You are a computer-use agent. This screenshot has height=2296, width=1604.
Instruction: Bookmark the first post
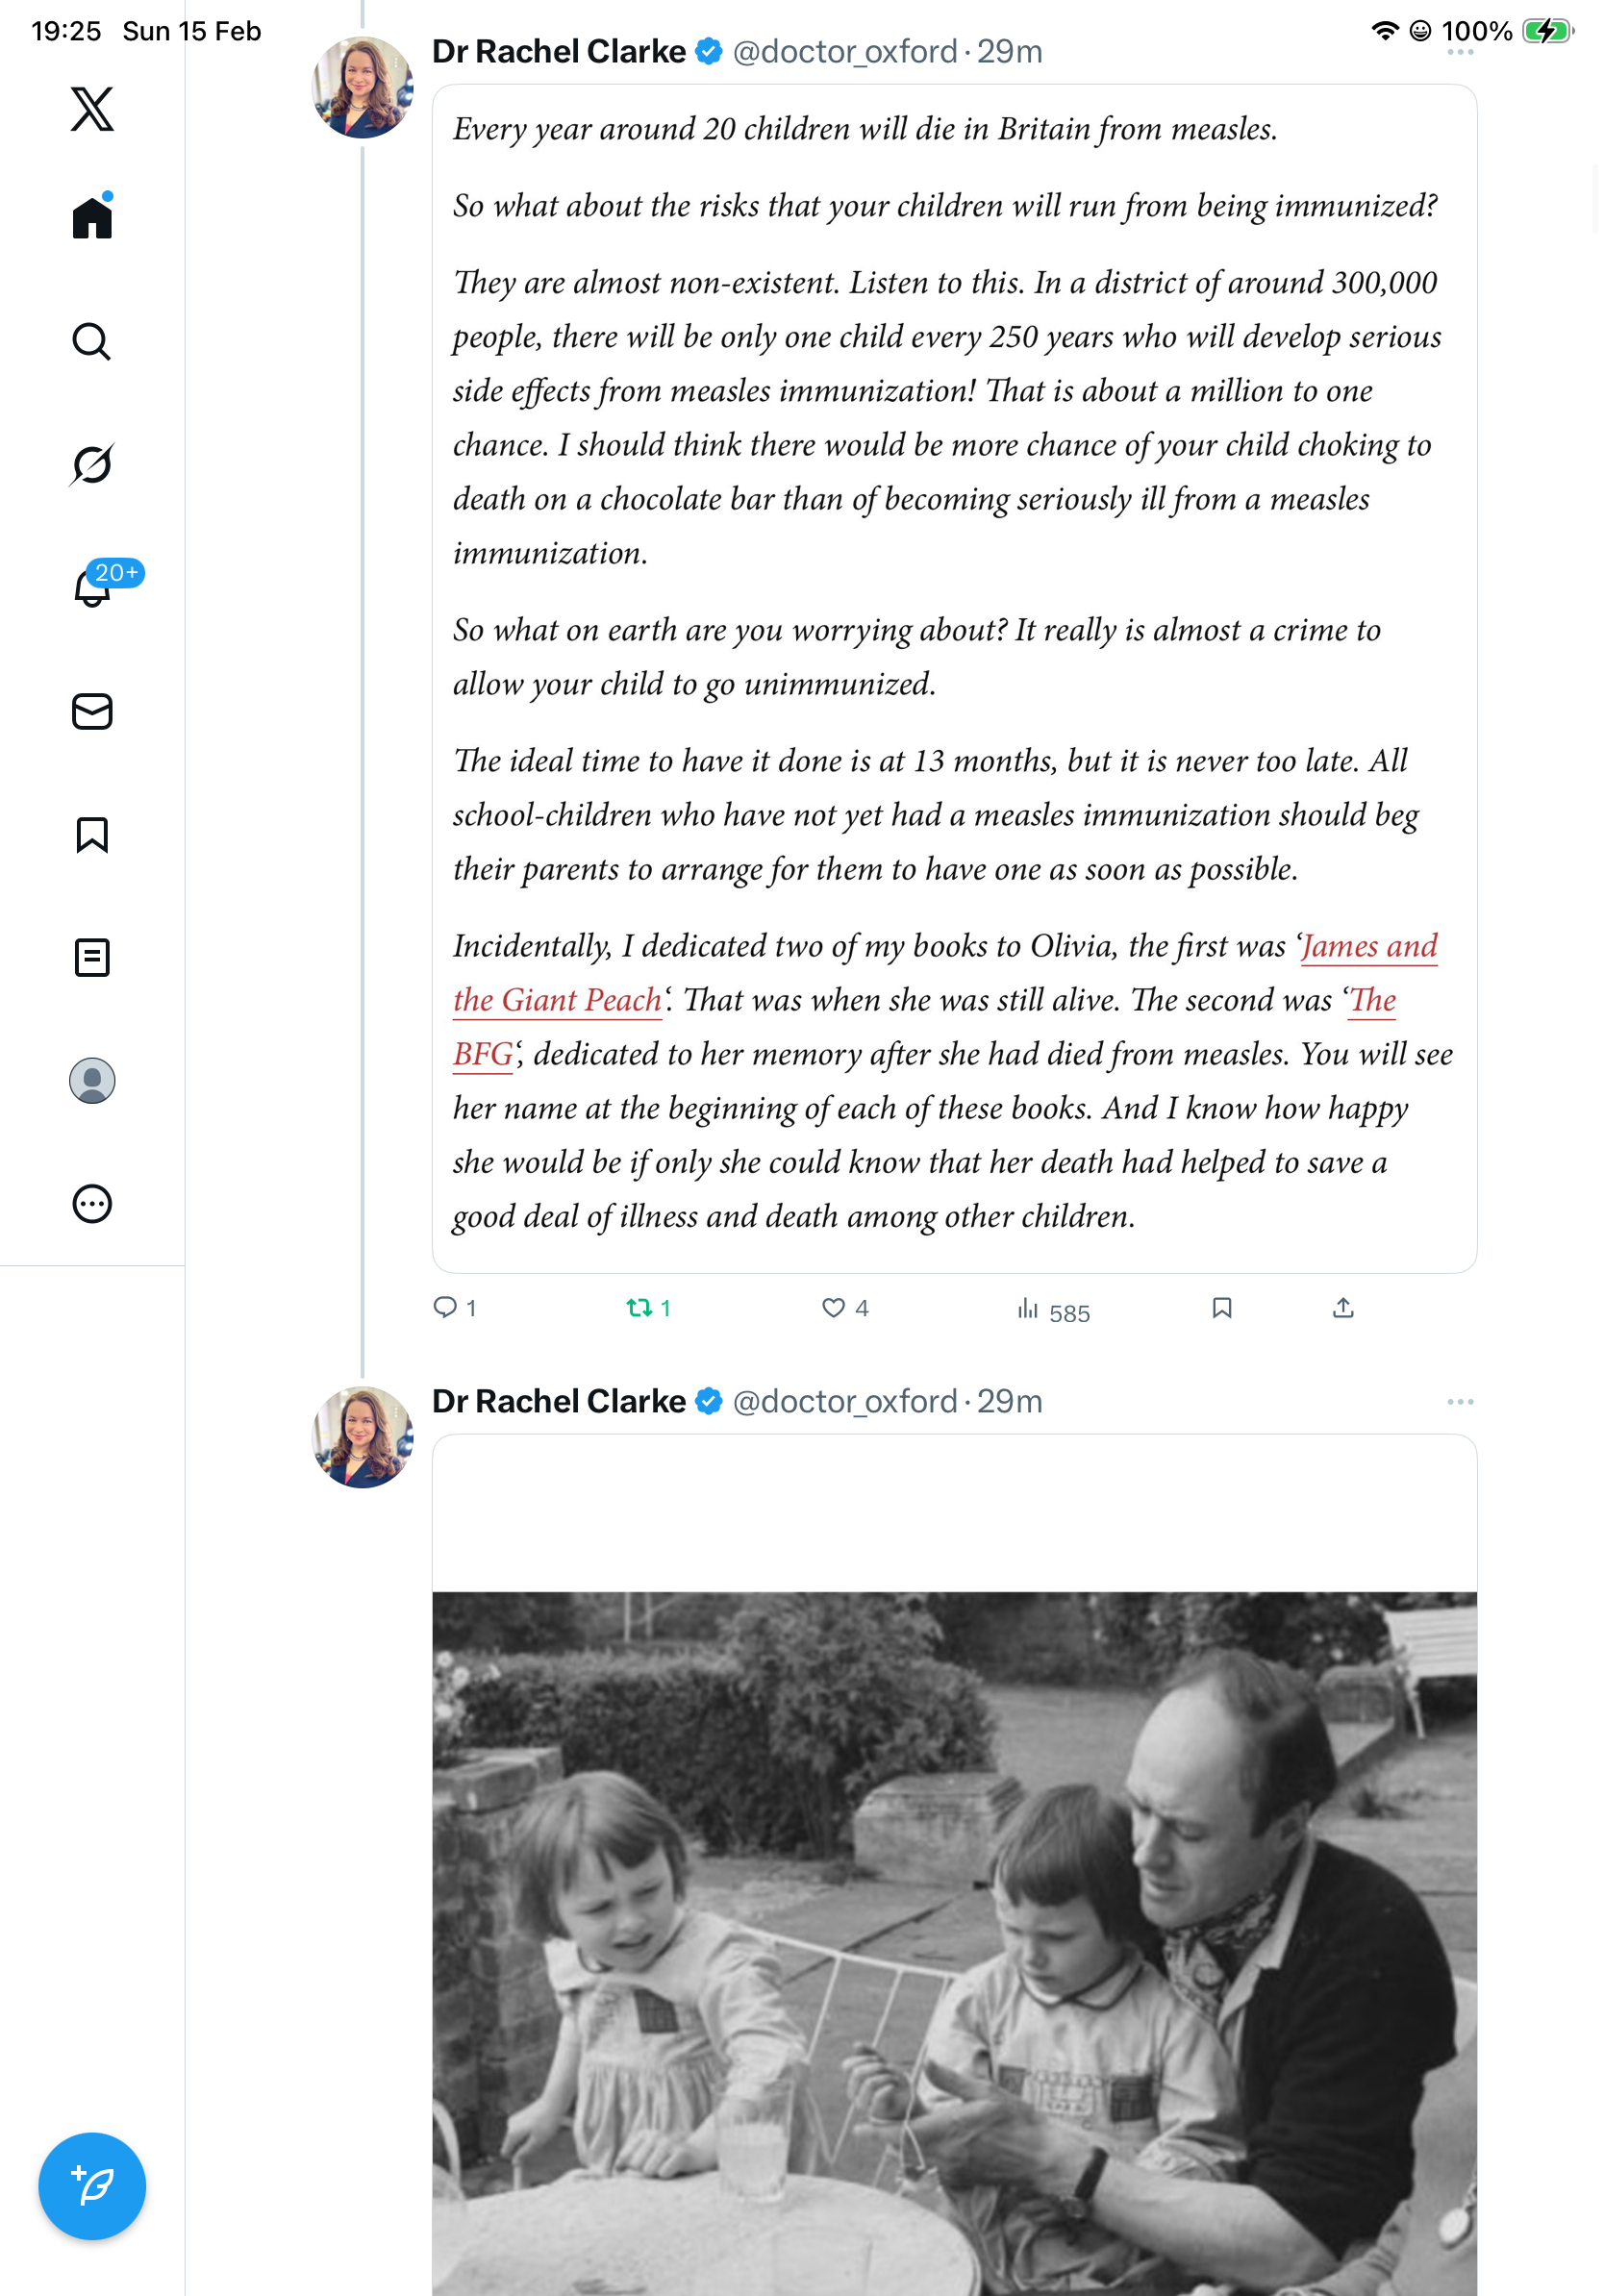point(1222,1308)
